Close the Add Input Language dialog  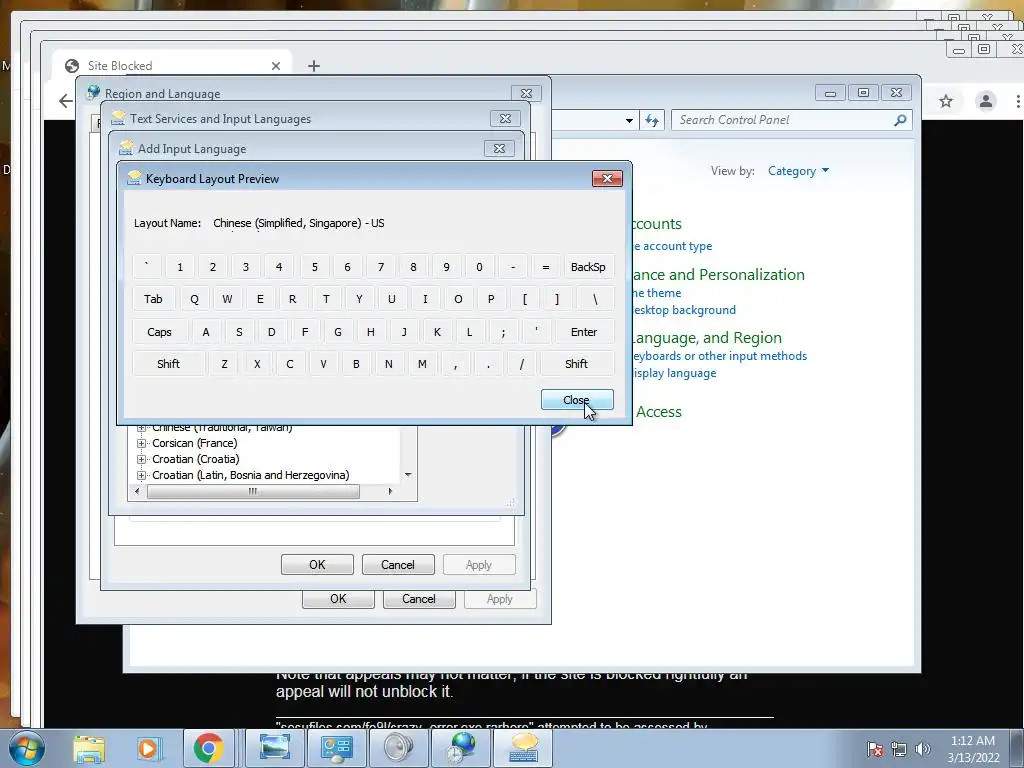(500, 149)
